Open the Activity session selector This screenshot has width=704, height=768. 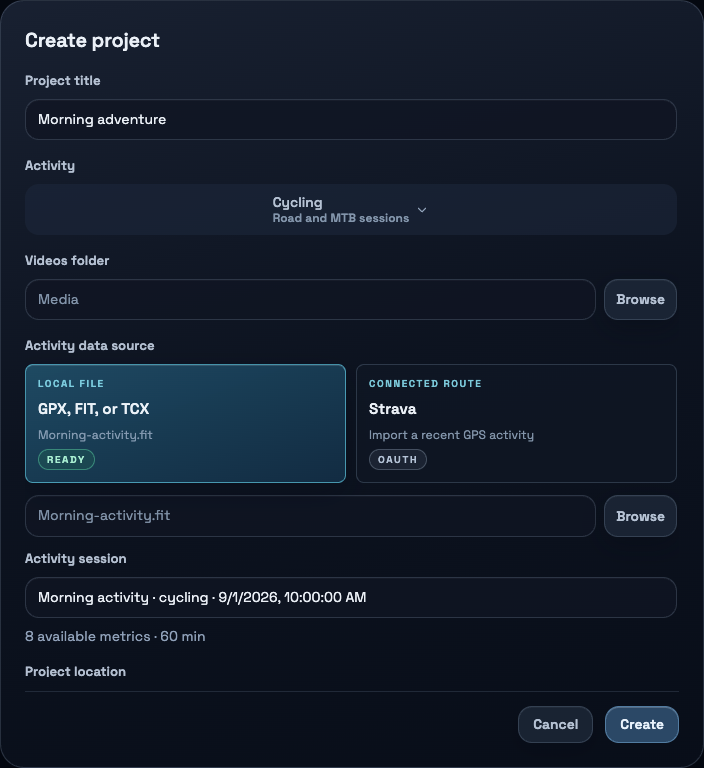point(351,598)
